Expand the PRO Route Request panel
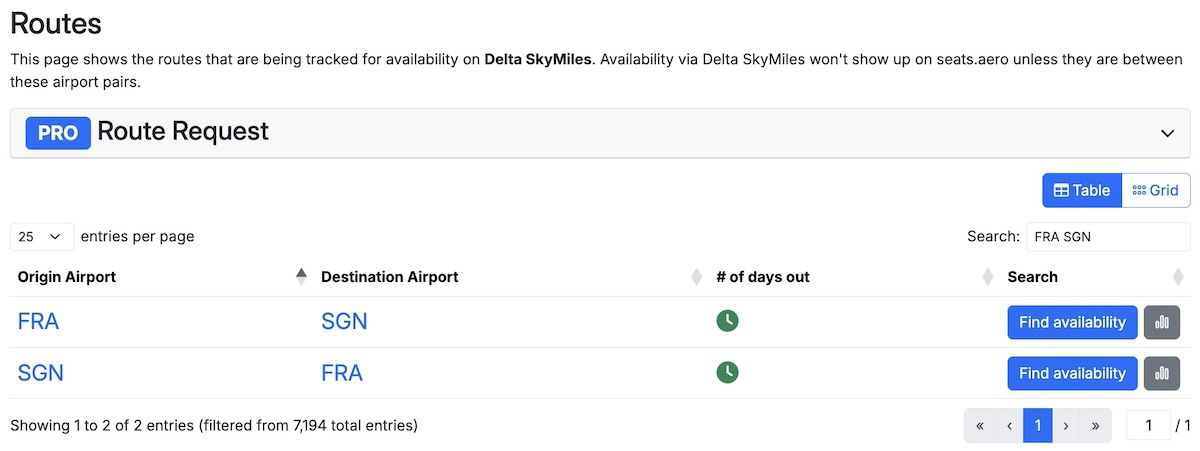 click(x=1166, y=133)
